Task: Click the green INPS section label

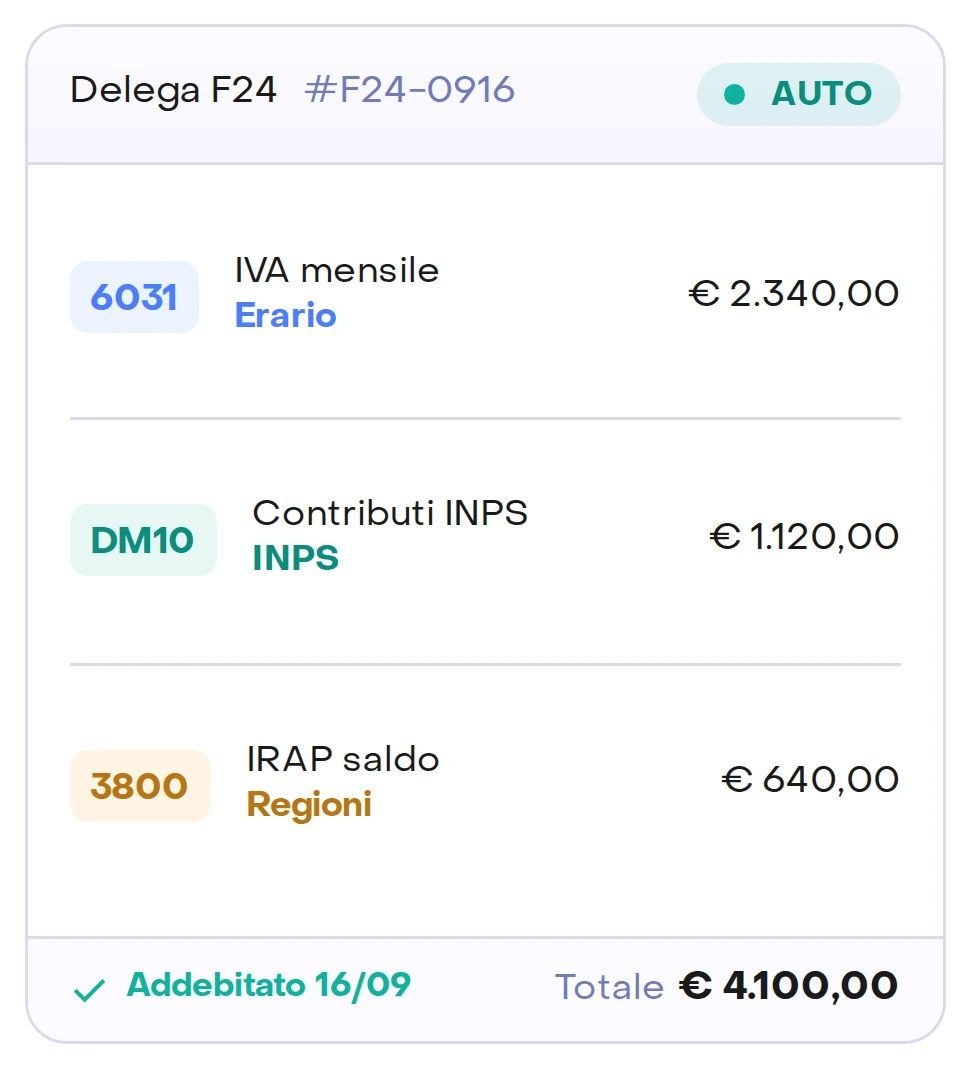Action: pos(296,558)
